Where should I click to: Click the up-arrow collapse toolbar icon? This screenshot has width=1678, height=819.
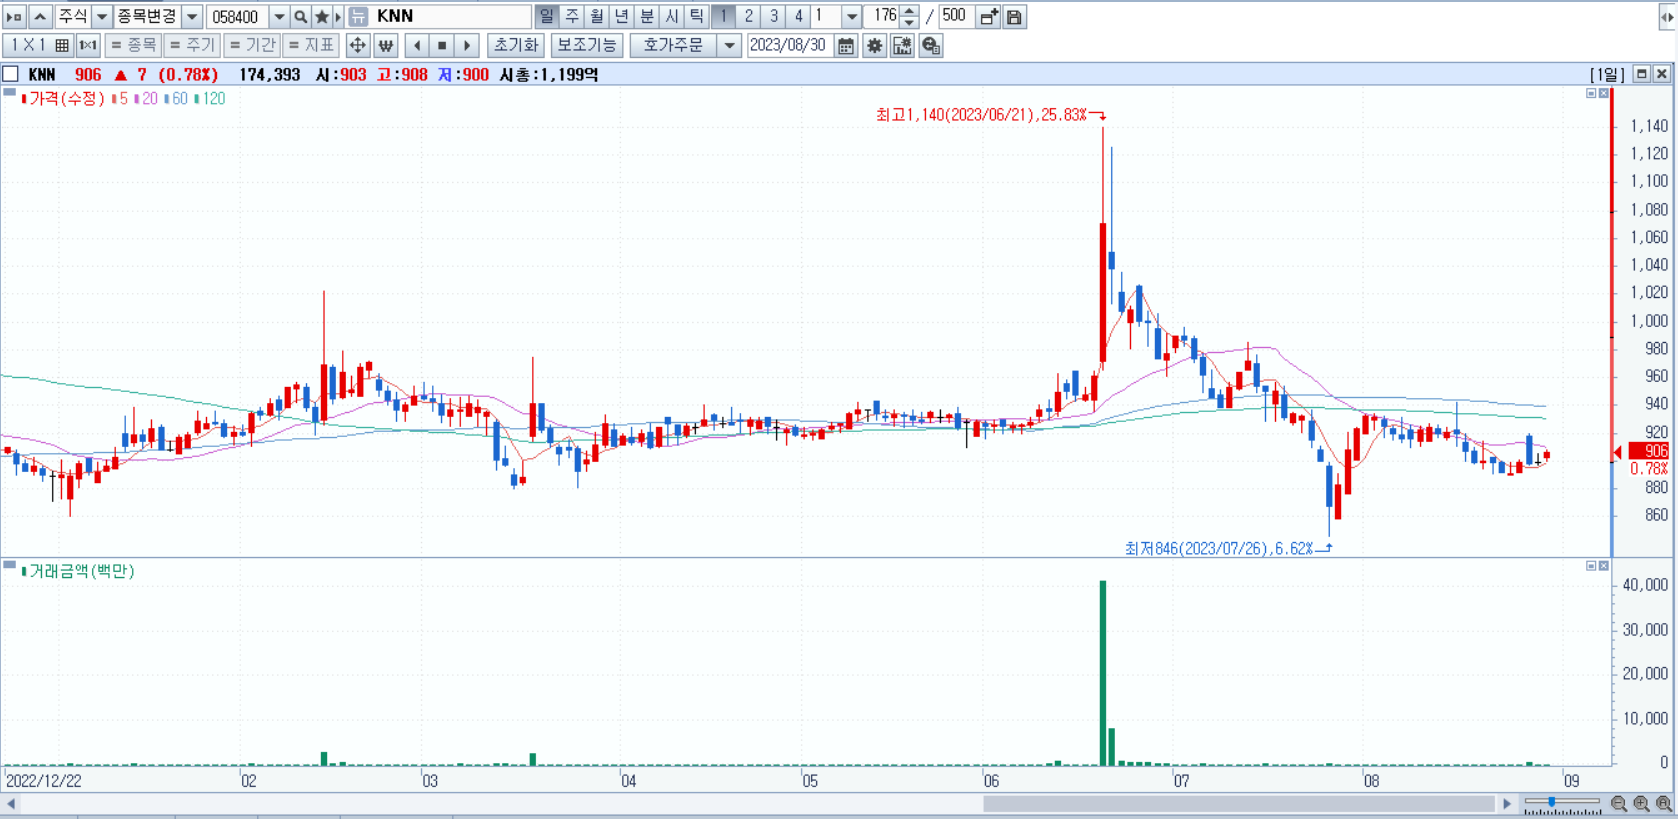pos(40,17)
